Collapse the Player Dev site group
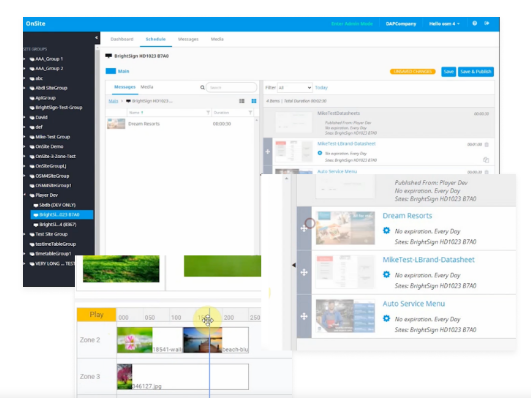The height and width of the screenshot is (400, 531). (25, 195)
